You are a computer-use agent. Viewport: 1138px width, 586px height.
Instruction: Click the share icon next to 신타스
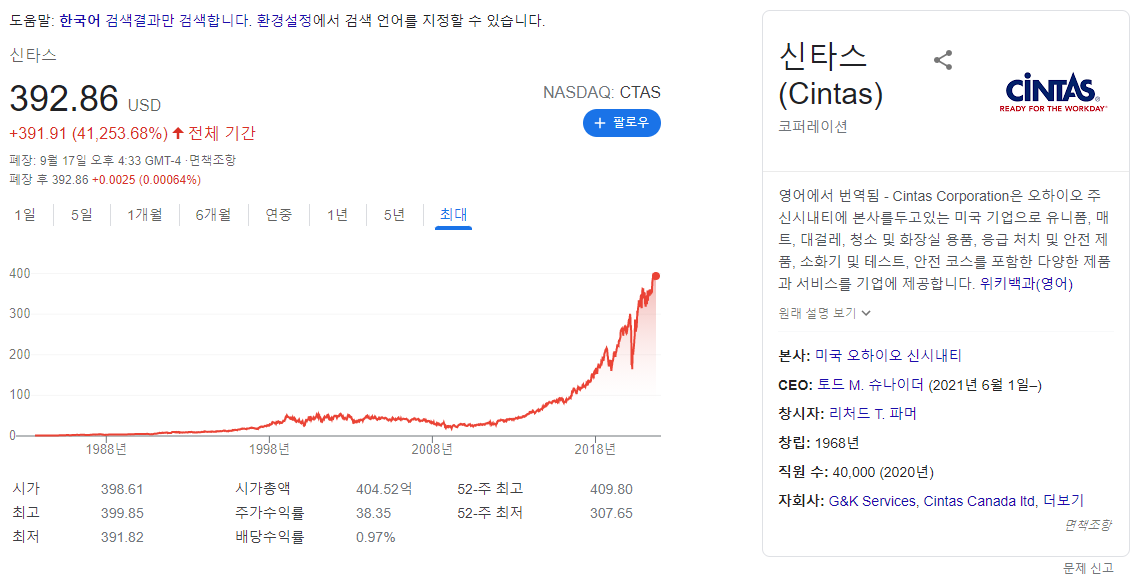(x=942, y=60)
